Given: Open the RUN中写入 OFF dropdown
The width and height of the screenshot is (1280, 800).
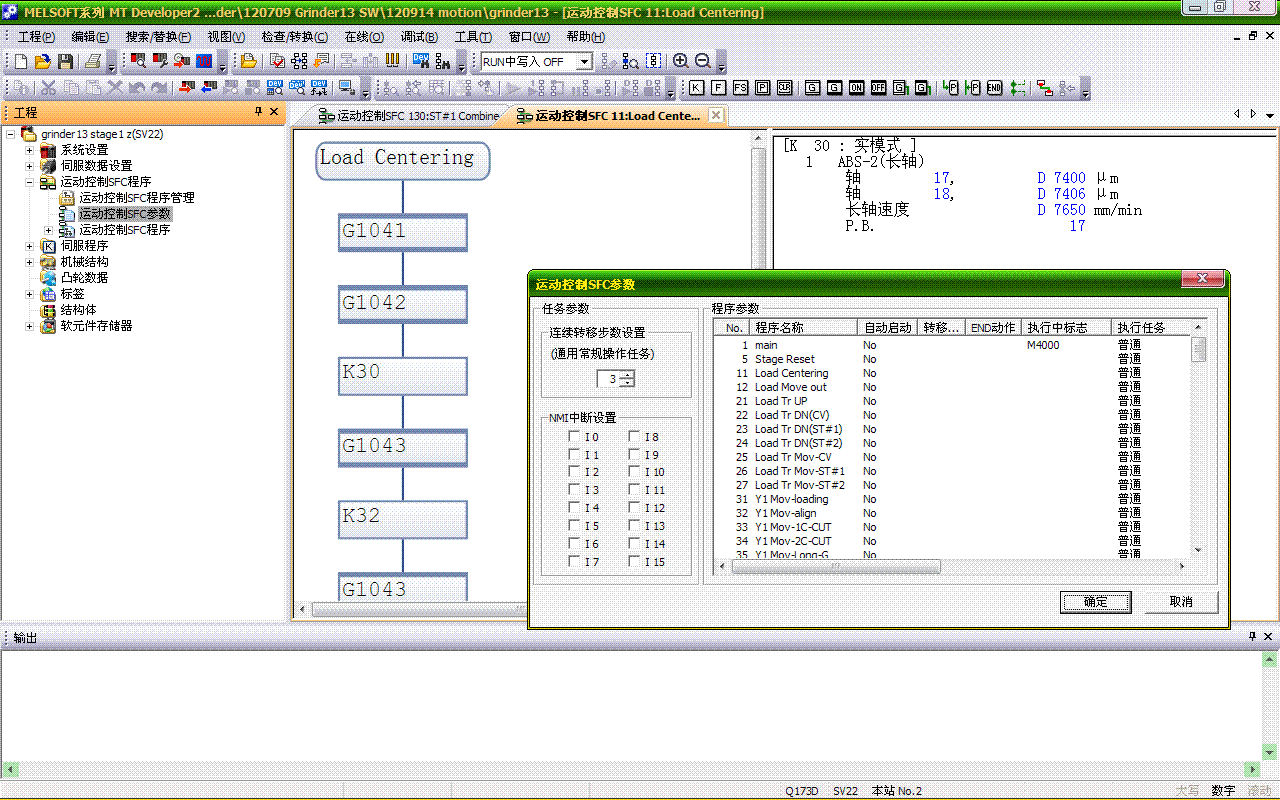Looking at the screenshot, I should pos(585,62).
